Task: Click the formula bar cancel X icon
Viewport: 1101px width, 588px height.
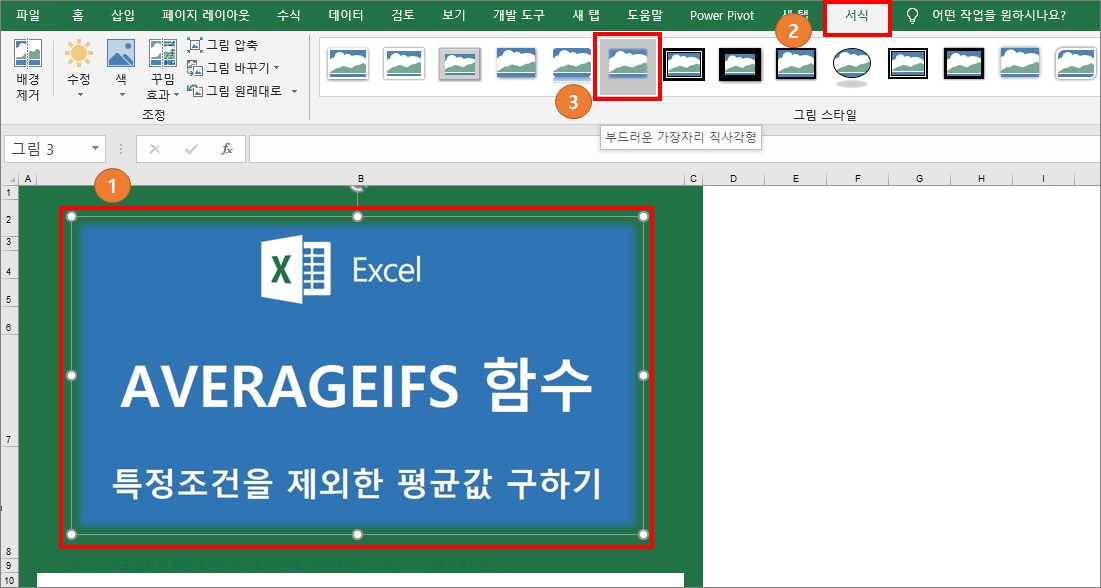Action: [155, 149]
